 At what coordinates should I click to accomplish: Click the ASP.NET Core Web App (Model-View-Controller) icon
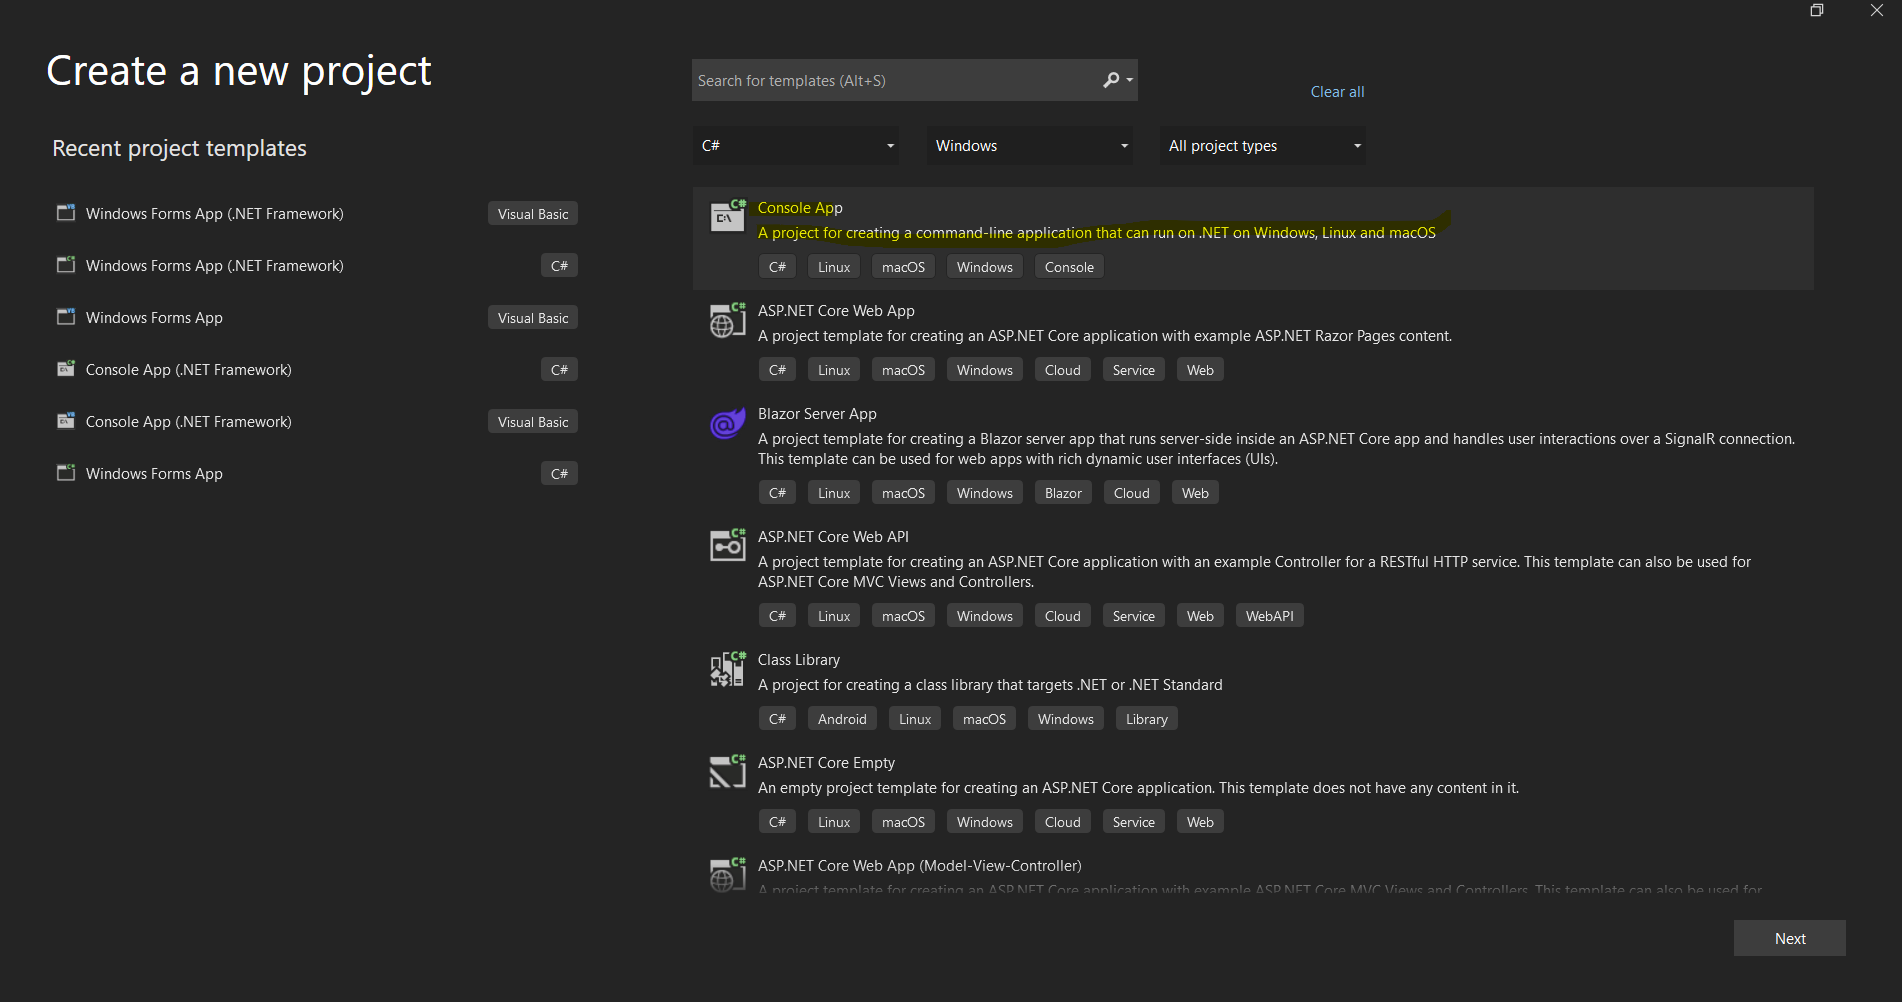point(727,875)
